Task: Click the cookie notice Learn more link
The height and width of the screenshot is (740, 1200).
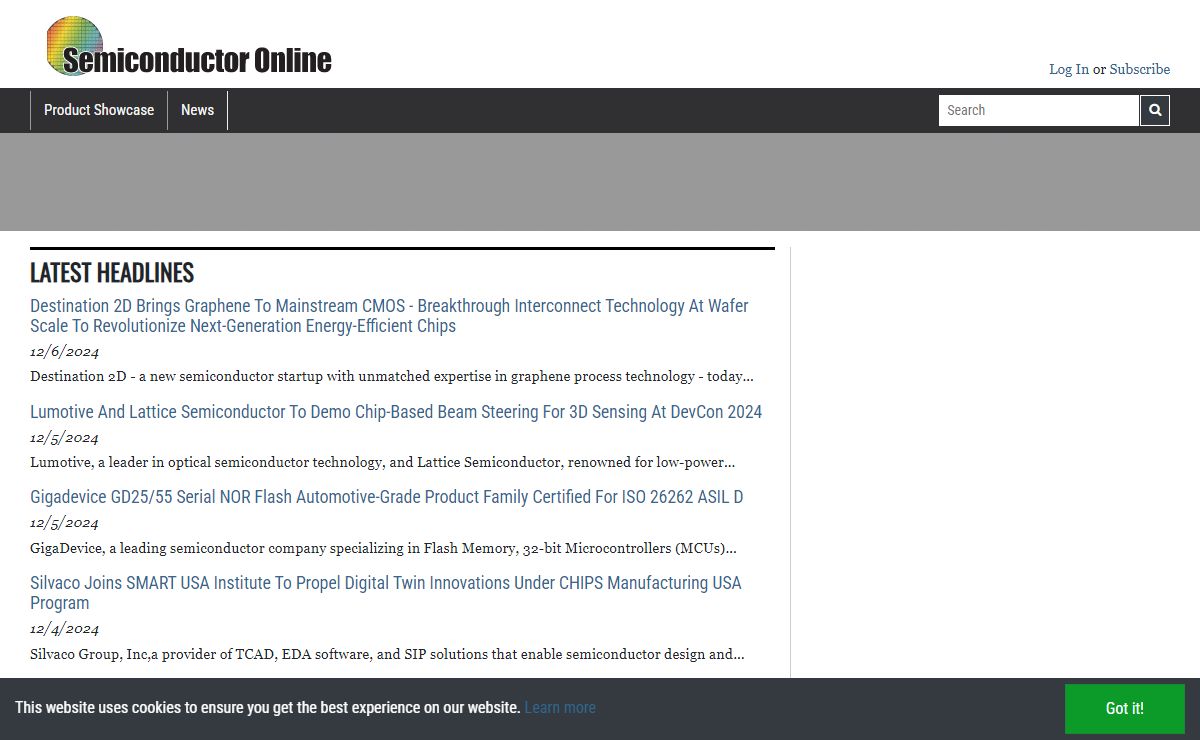Action: click(560, 707)
